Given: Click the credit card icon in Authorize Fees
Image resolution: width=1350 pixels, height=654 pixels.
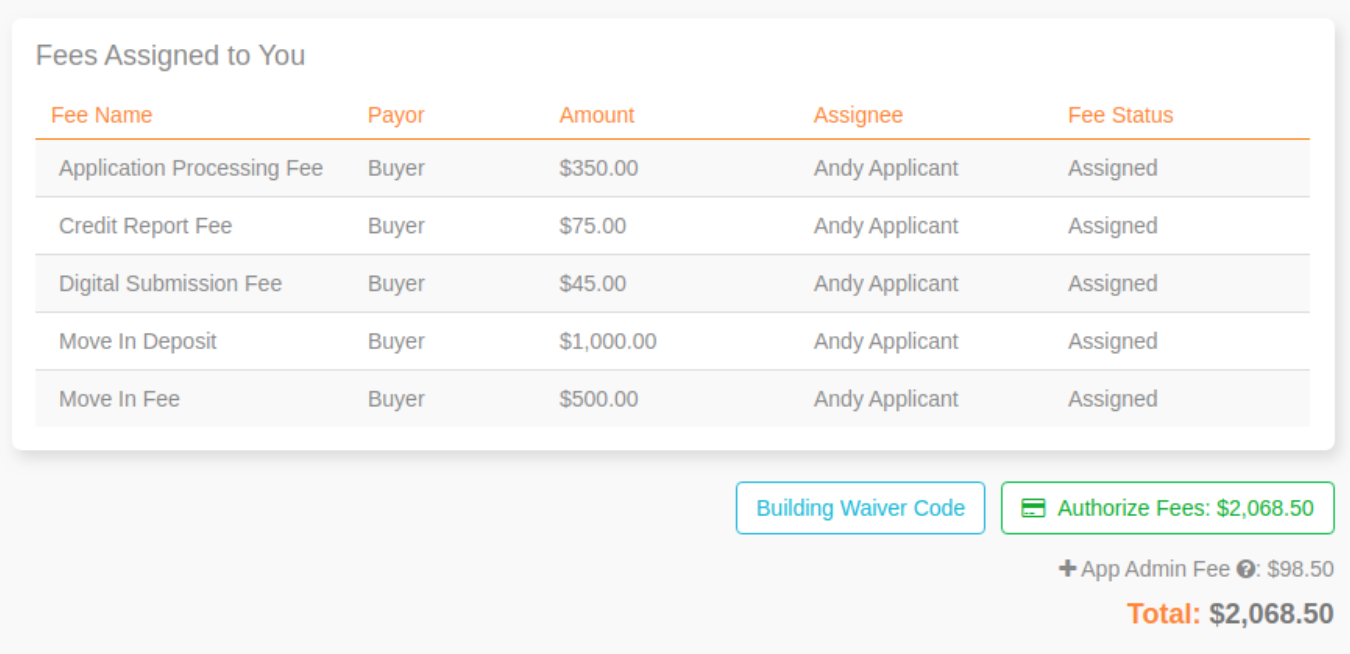Looking at the screenshot, I should (1033, 508).
